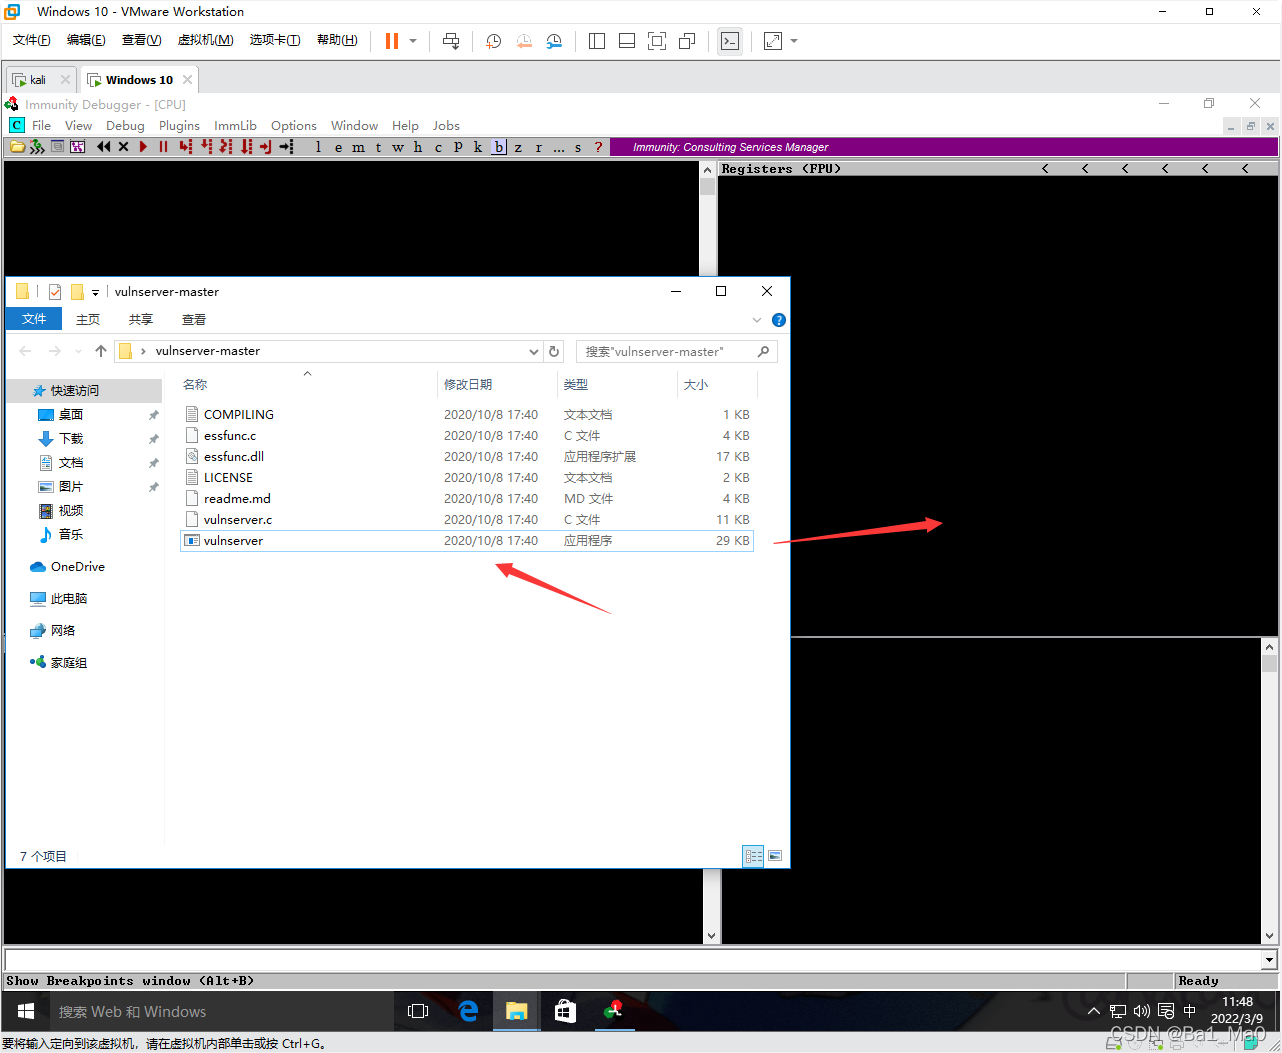Click VMware full screen icon
Viewport: 1282px width, 1053px height.
[657, 41]
